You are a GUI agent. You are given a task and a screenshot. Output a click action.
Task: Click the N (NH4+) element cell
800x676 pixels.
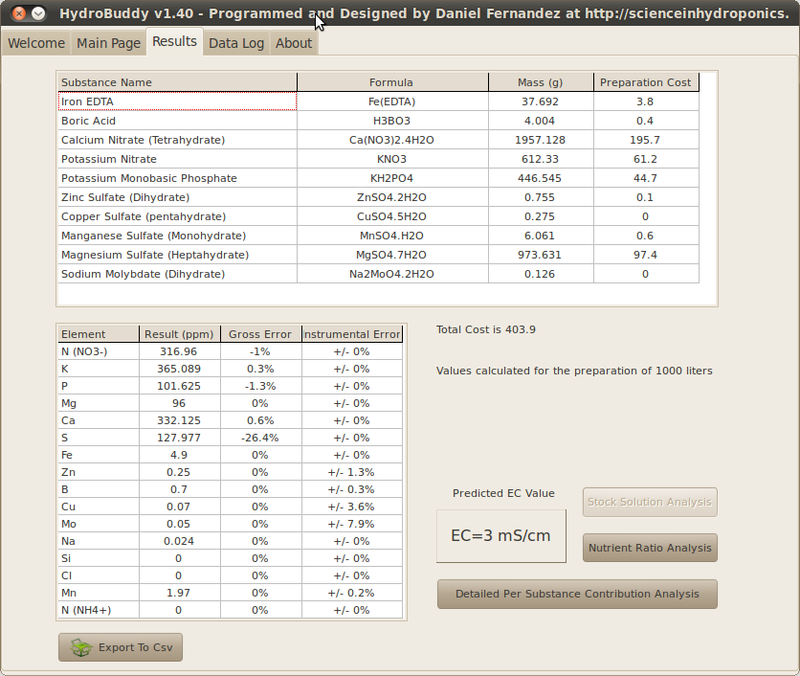click(98, 610)
